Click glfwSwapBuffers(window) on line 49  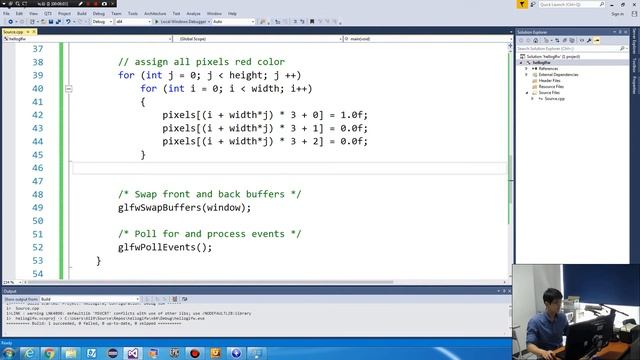184,208
